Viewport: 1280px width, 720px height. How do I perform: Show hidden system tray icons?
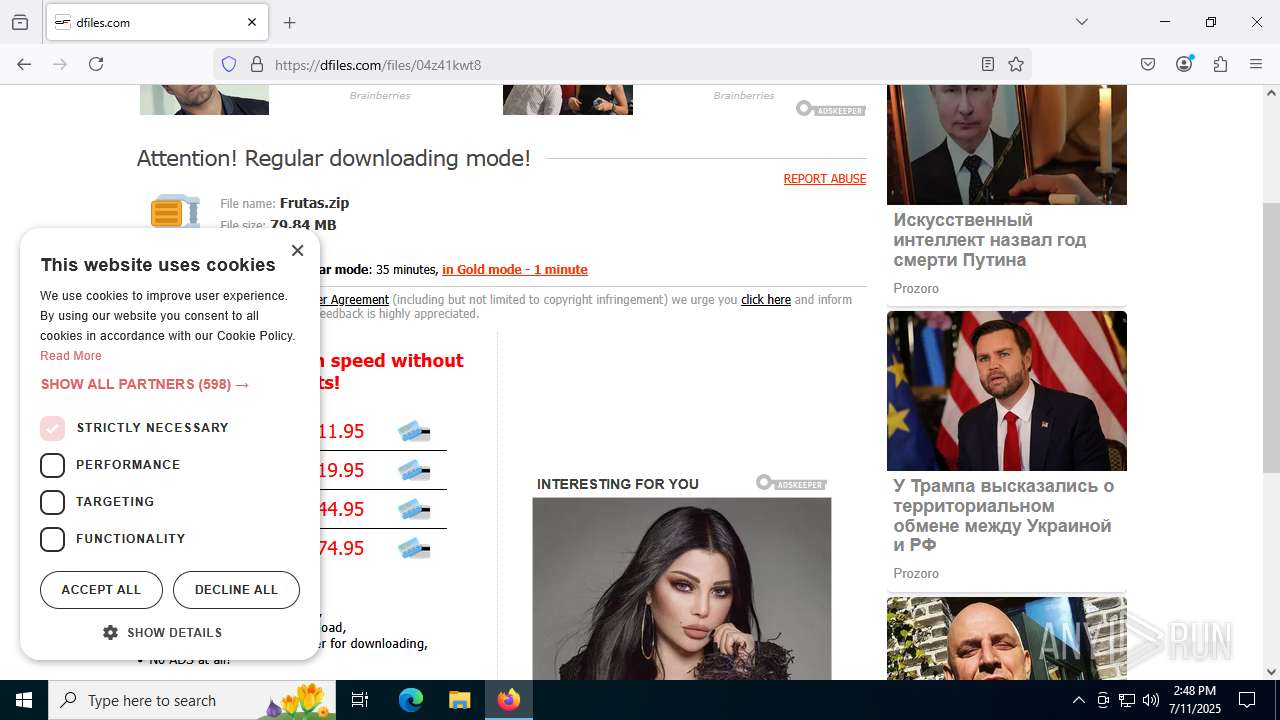1078,700
